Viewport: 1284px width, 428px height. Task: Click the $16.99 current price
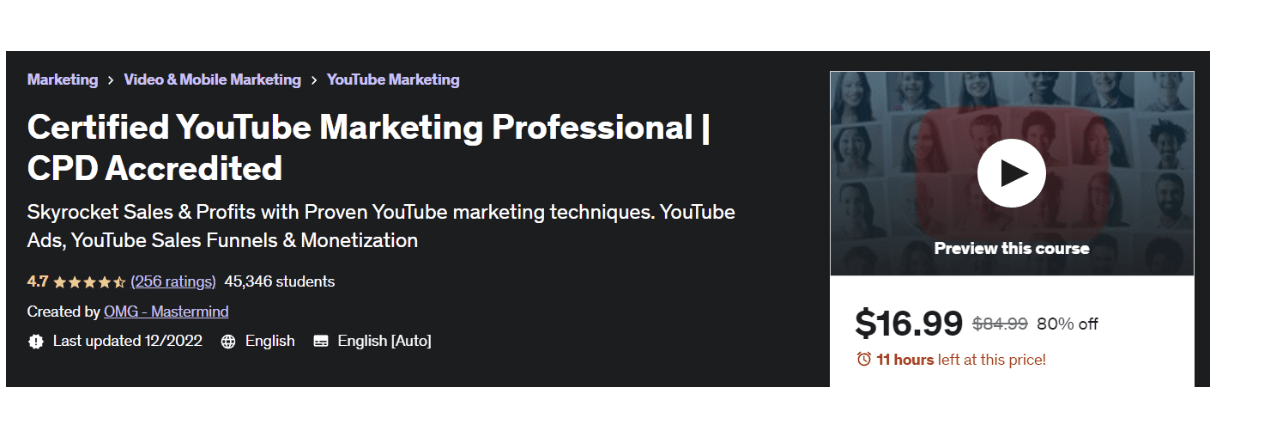pyautogui.click(x=908, y=323)
